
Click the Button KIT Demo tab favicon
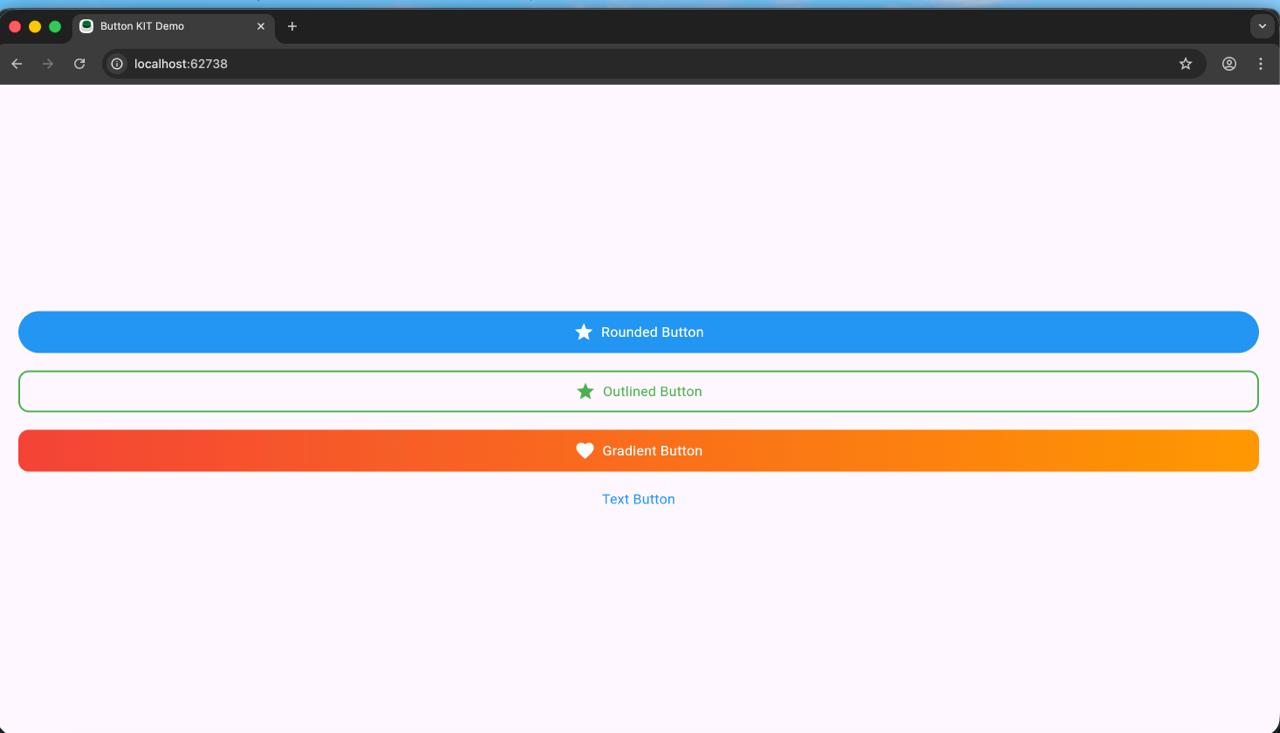(87, 26)
